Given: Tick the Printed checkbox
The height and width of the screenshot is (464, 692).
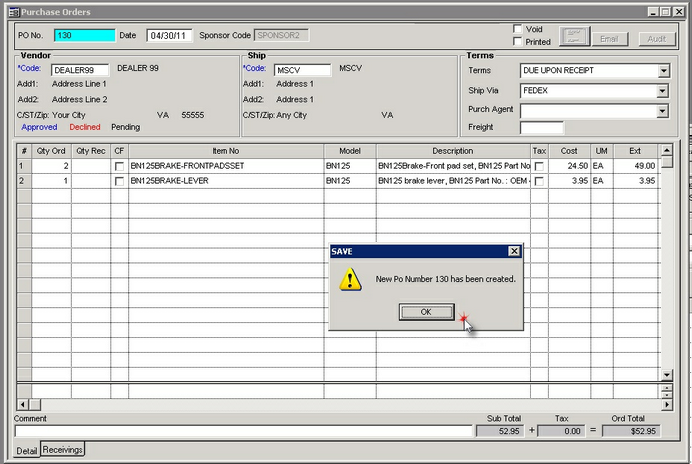Looking at the screenshot, I should 518,42.
